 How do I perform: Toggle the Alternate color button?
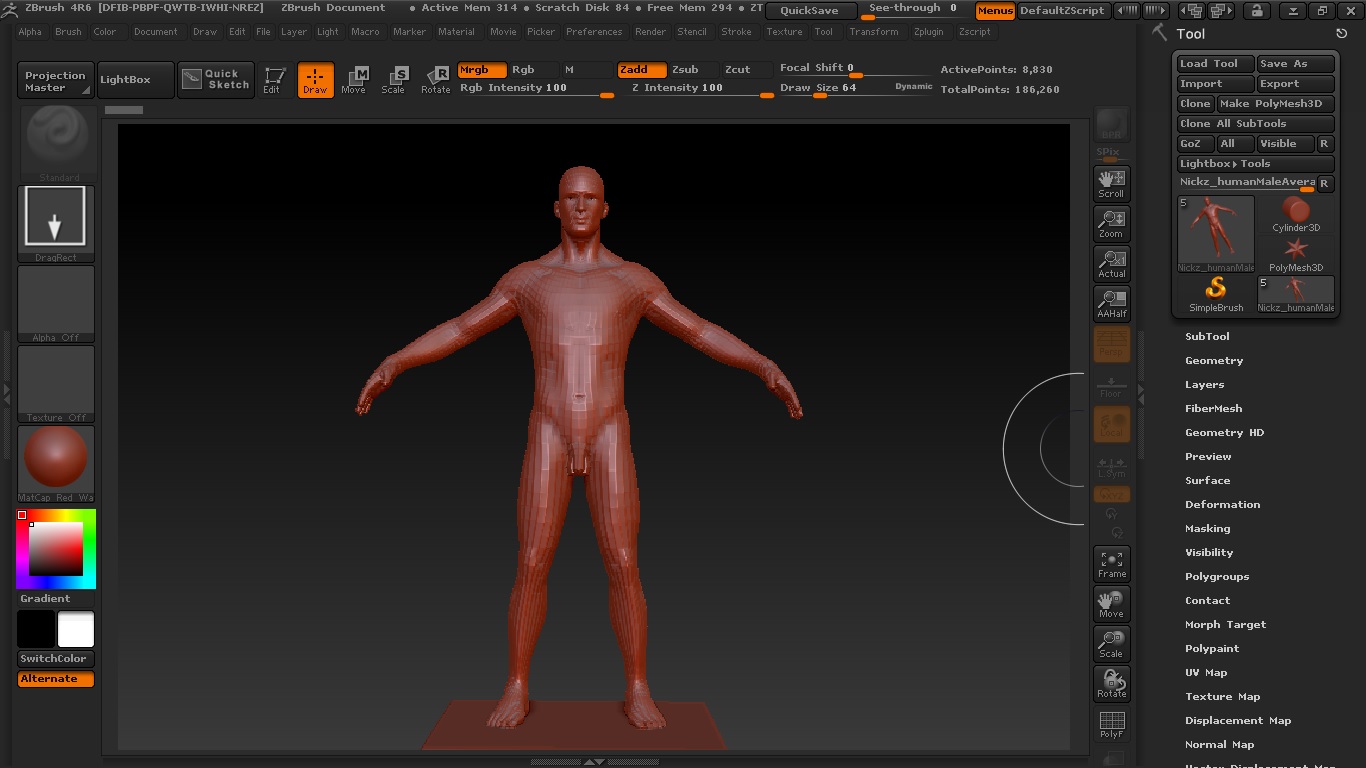click(56, 679)
